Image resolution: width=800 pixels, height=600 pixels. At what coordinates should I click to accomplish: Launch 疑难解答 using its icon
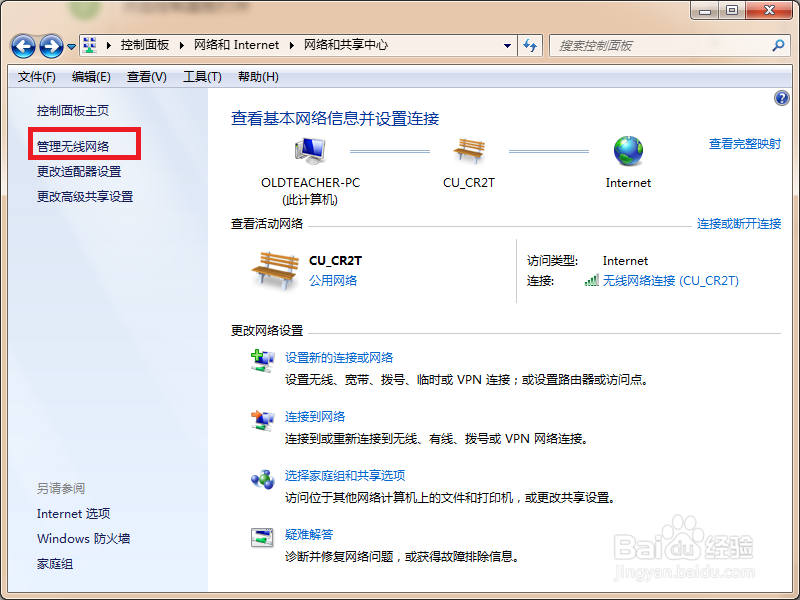[x=262, y=536]
